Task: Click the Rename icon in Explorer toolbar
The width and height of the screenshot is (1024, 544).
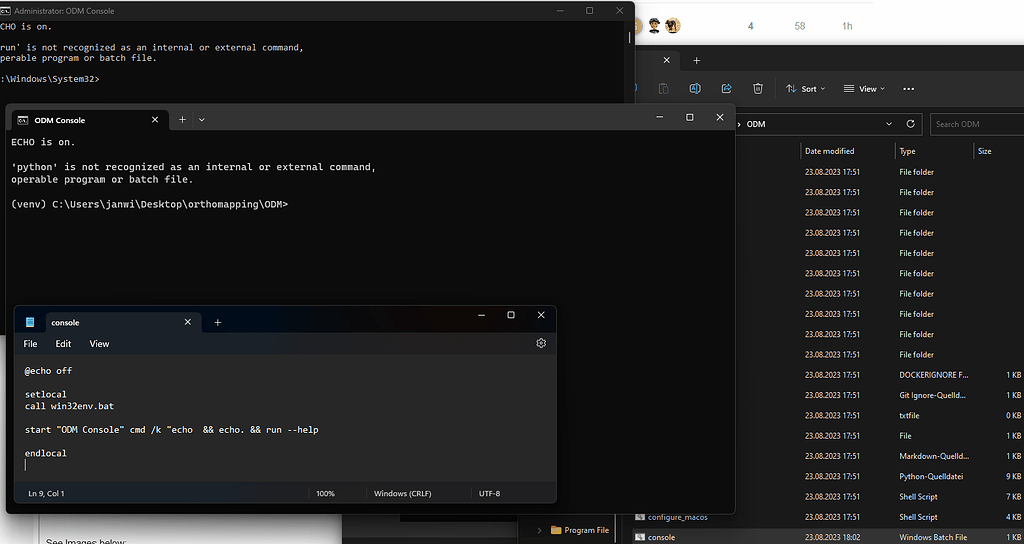Action: tap(695, 88)
